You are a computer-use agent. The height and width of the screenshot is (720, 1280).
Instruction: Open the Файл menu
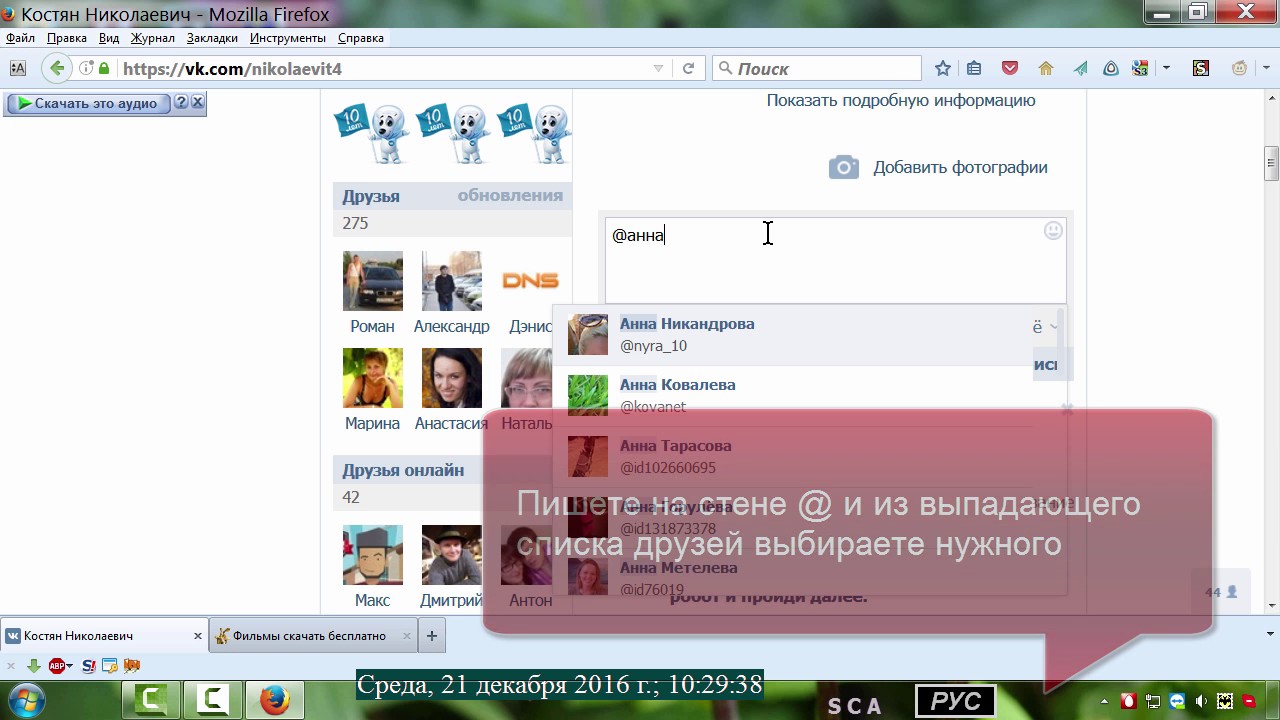[x=20, y=38]
